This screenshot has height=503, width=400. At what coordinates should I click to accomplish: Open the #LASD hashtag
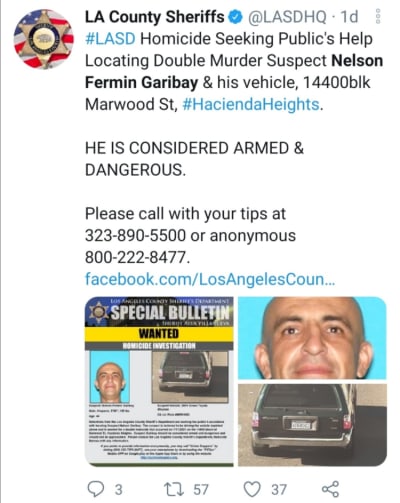coord(110,39)
